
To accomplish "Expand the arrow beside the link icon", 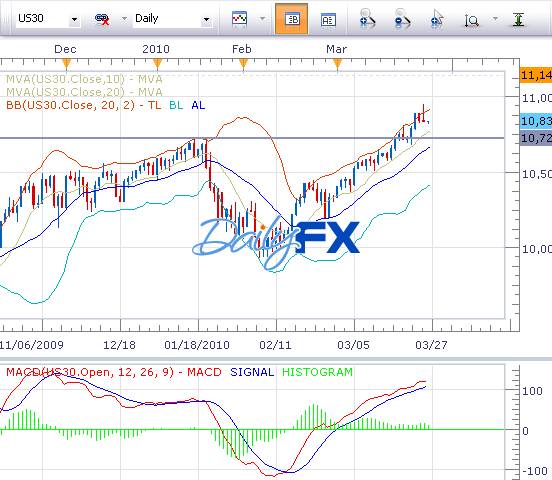I will tap(124, 18).
